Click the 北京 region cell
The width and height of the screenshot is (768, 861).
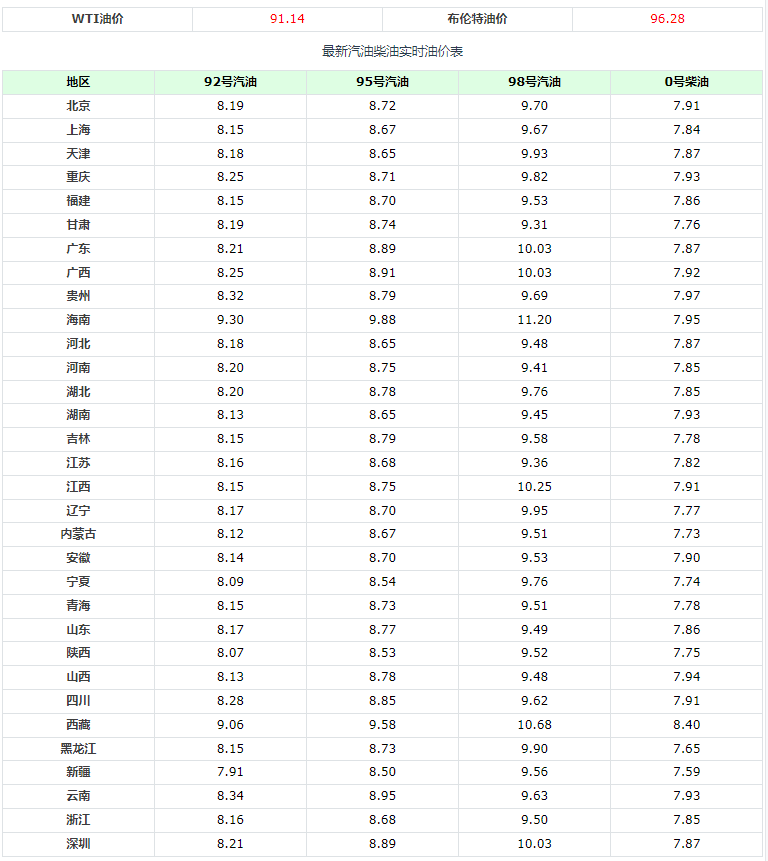(x=78, y=106)
